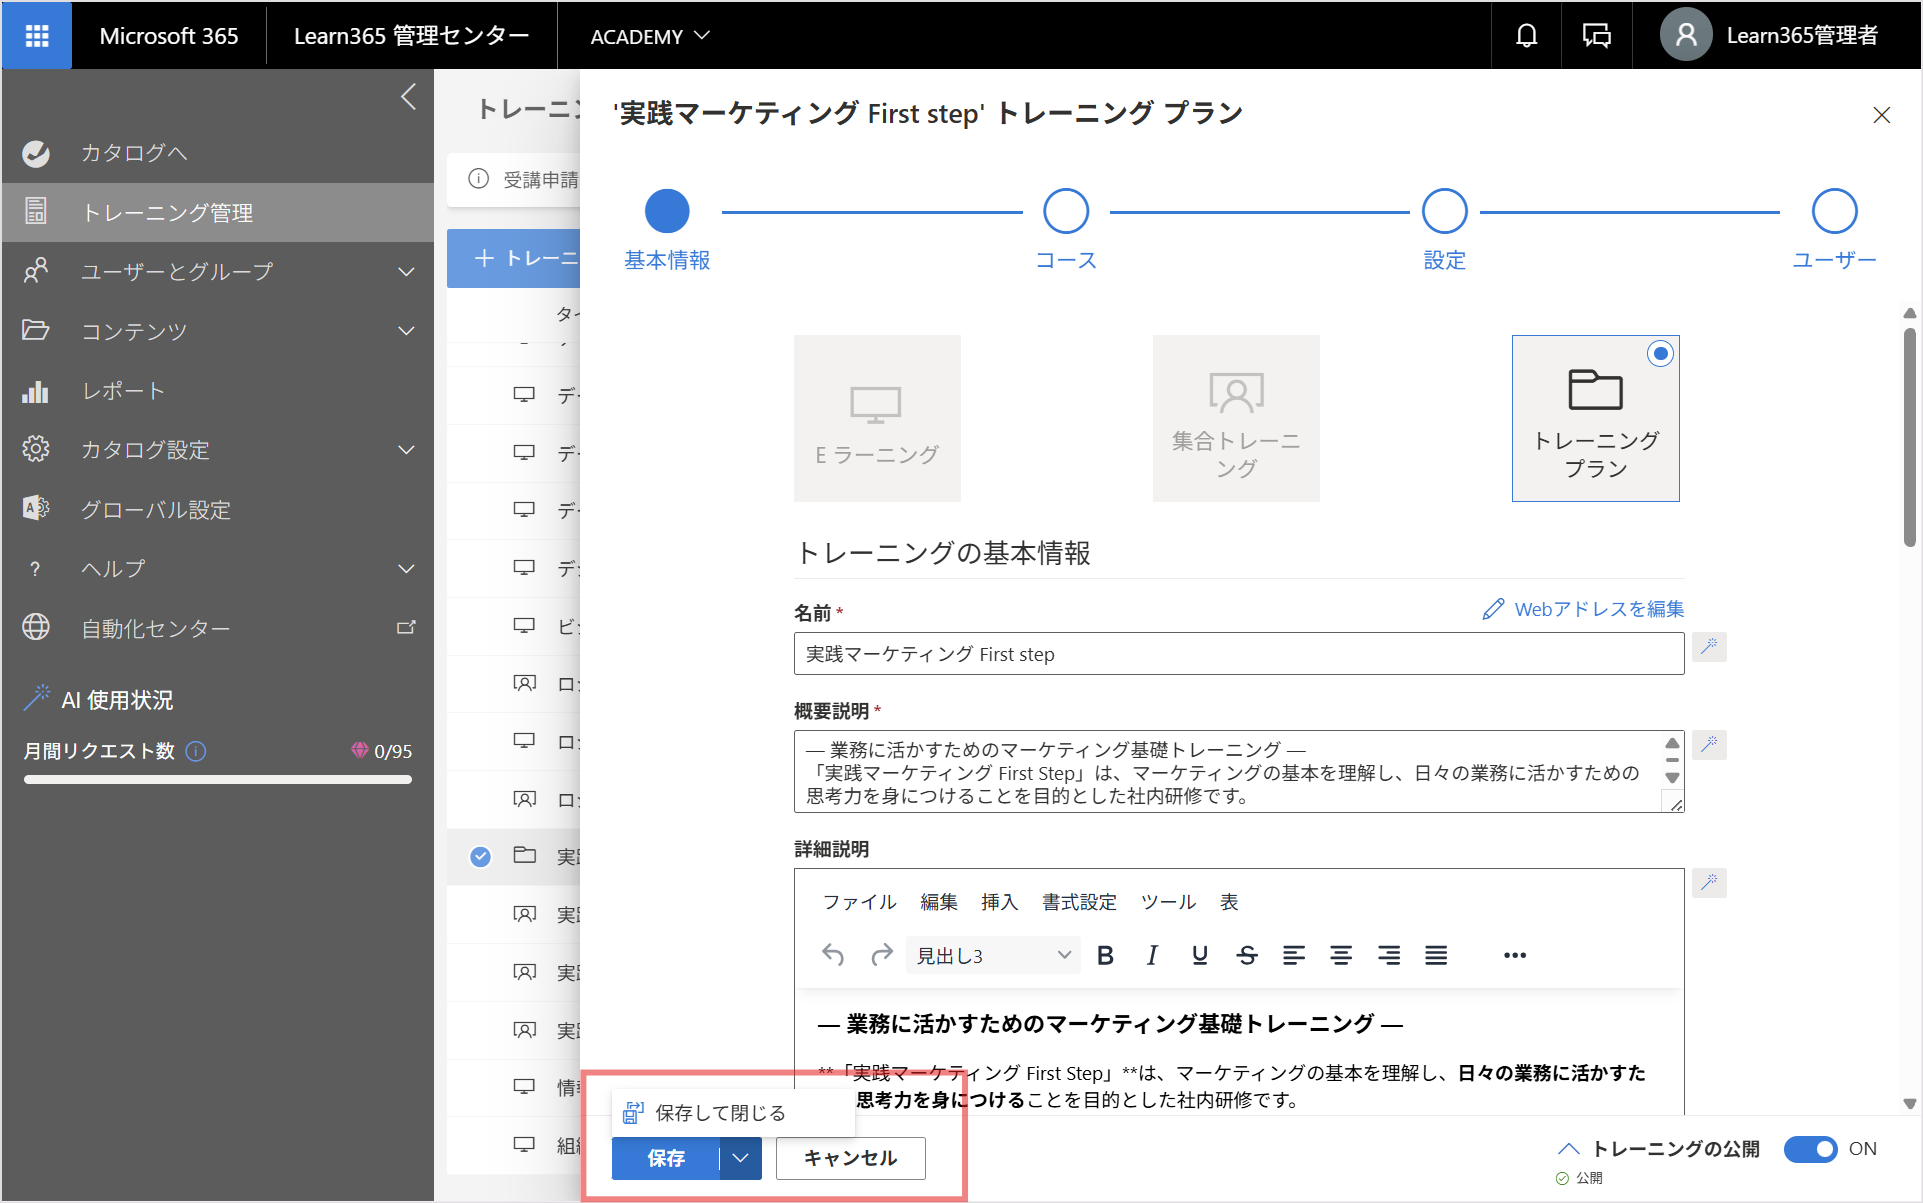The width and height of the screenshot is (1923, 1203).
Task: Click AI wand next to 名前 field
Action: [1709, 647]
